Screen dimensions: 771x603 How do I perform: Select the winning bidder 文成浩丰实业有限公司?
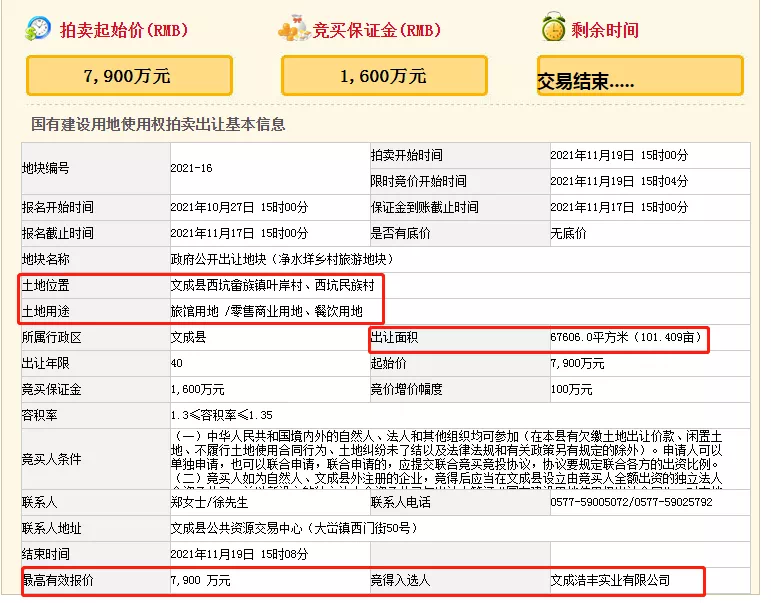(x=610, y=580)
